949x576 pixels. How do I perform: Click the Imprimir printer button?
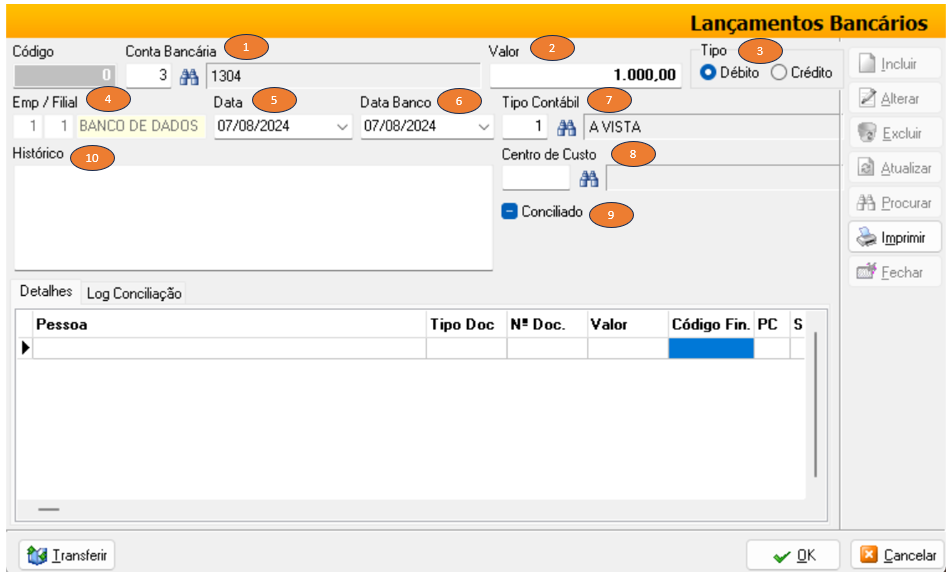point(894,238)
